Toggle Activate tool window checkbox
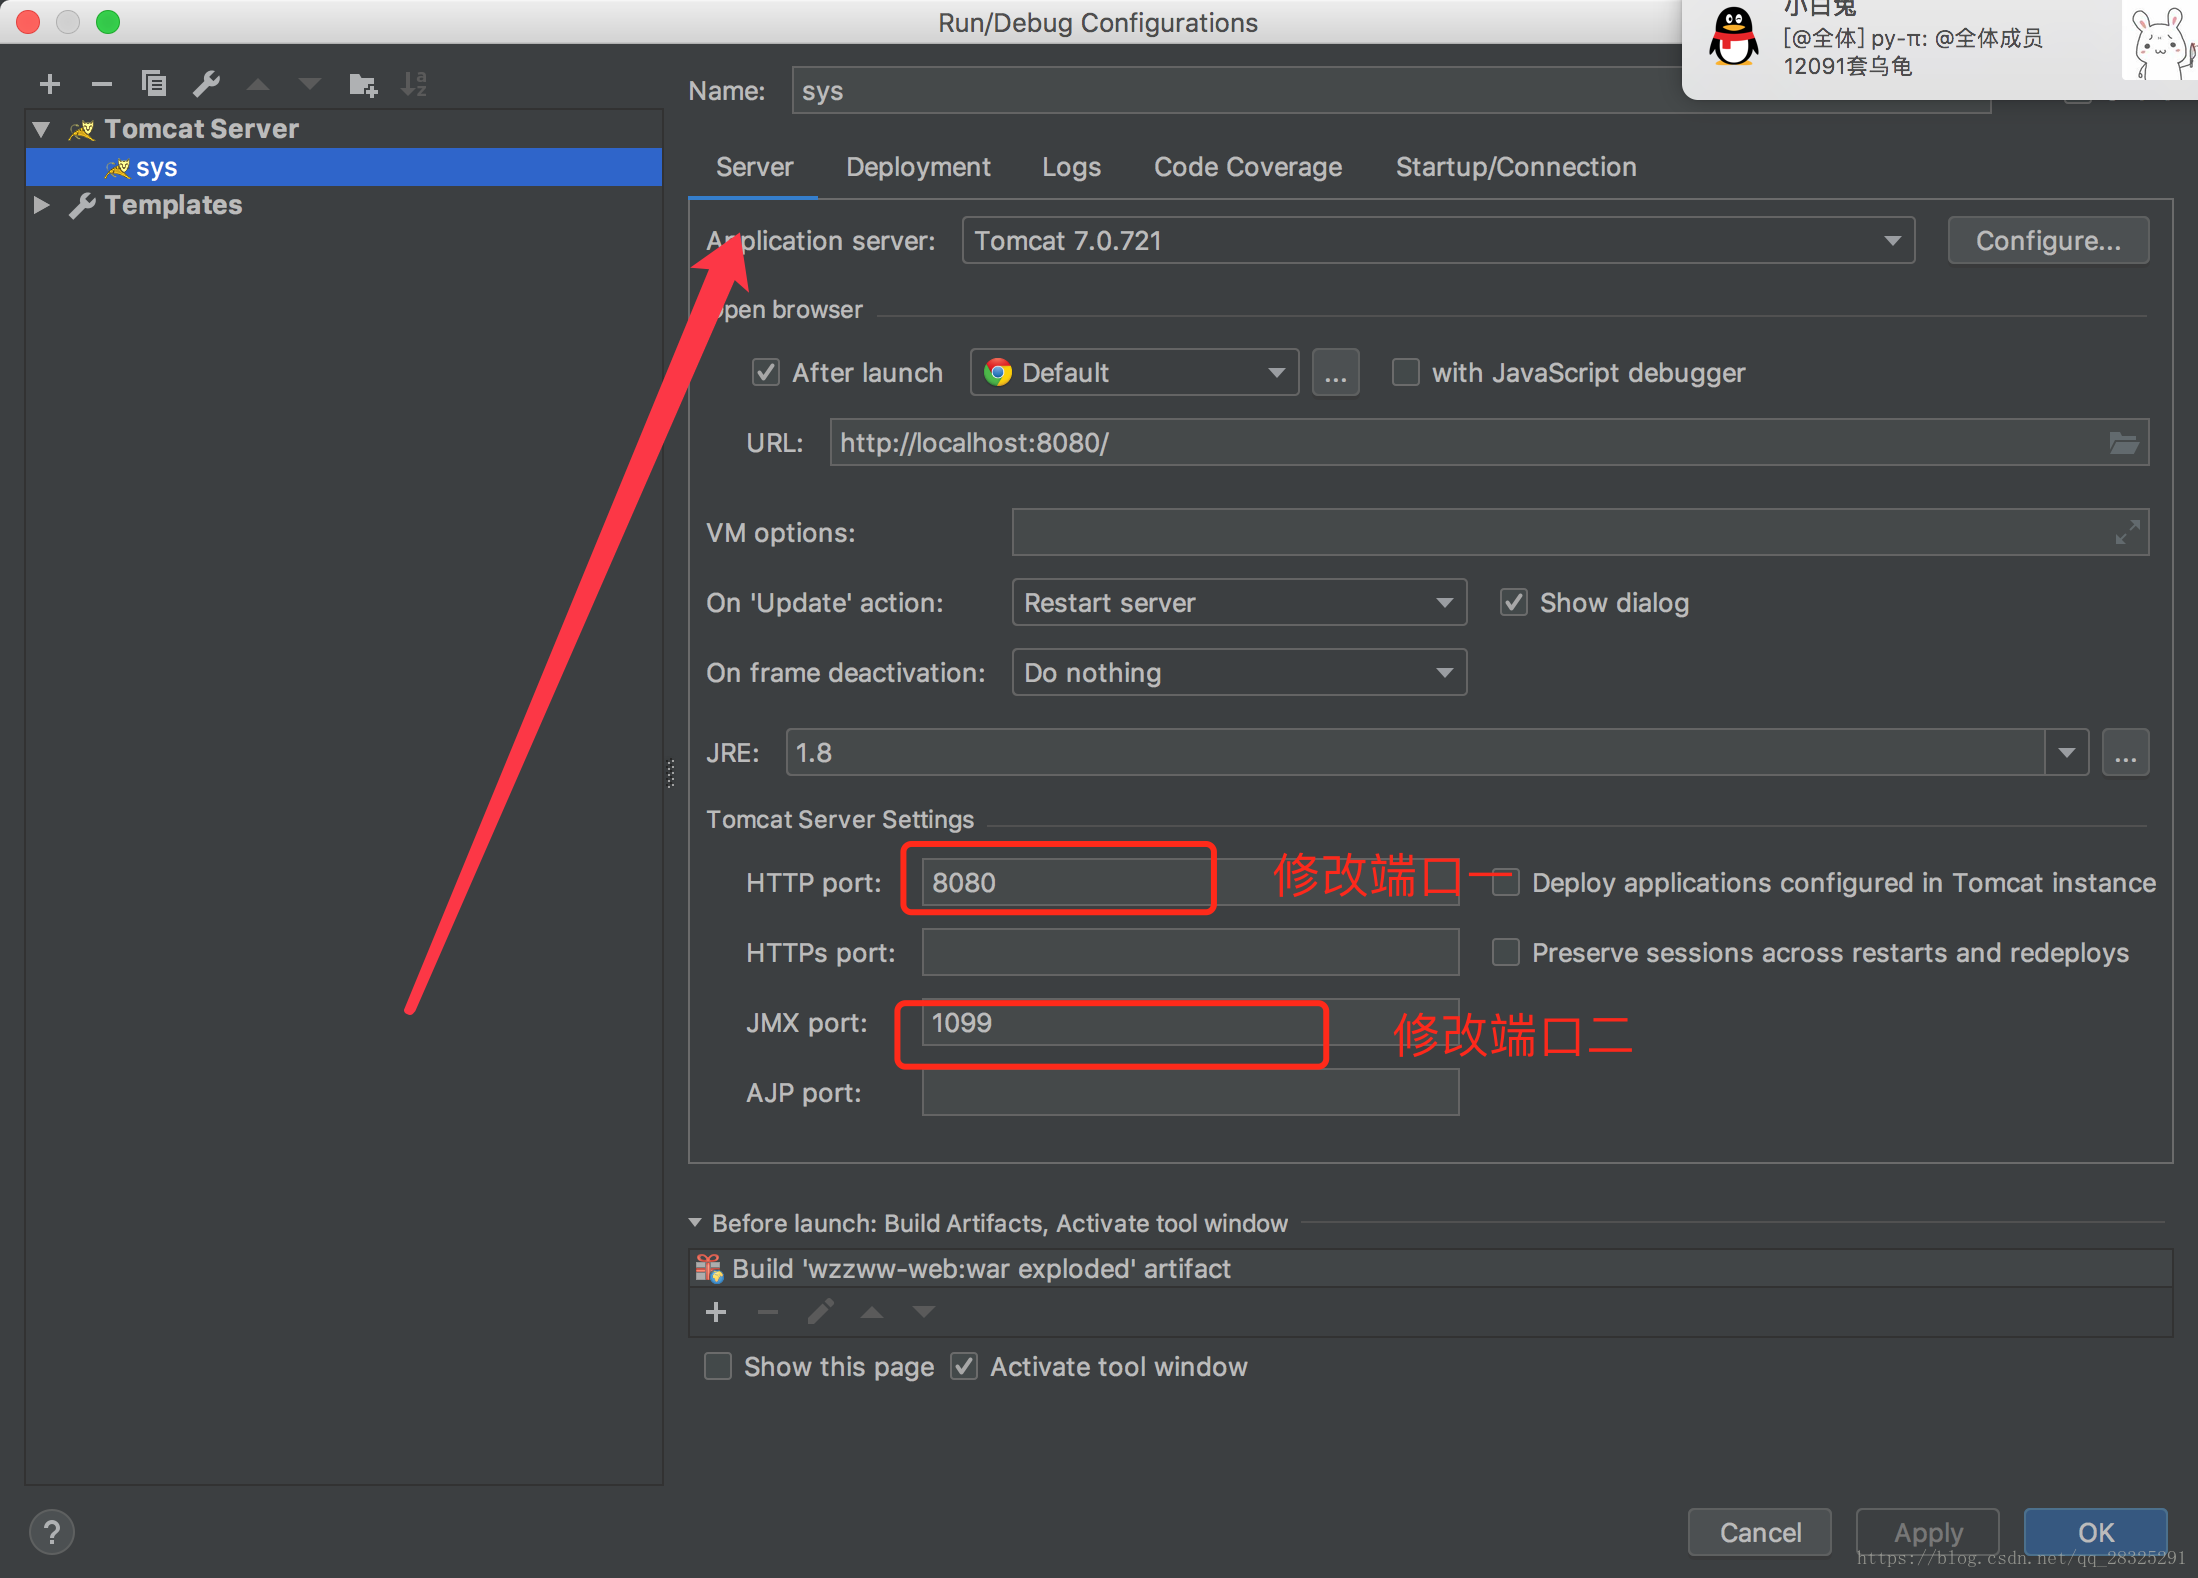Viewport: 2198px width, 1578px height. (964, 1367)
